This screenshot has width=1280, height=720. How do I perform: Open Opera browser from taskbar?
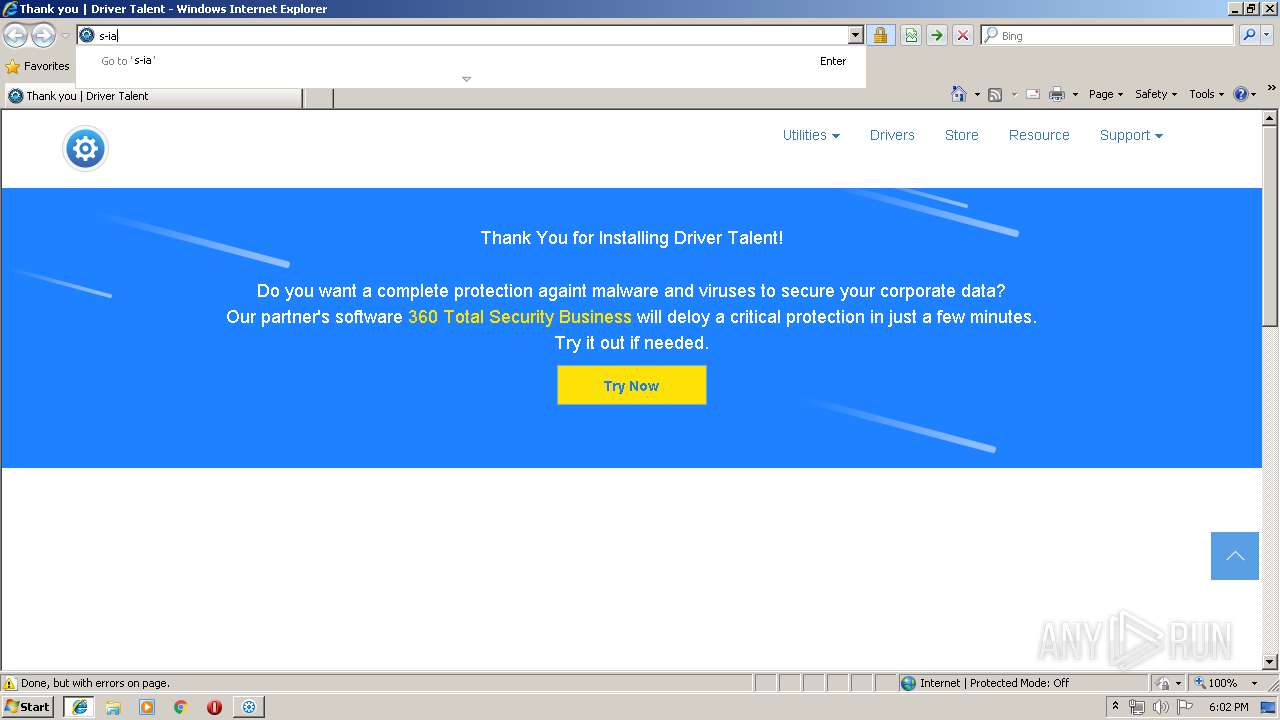214,707
